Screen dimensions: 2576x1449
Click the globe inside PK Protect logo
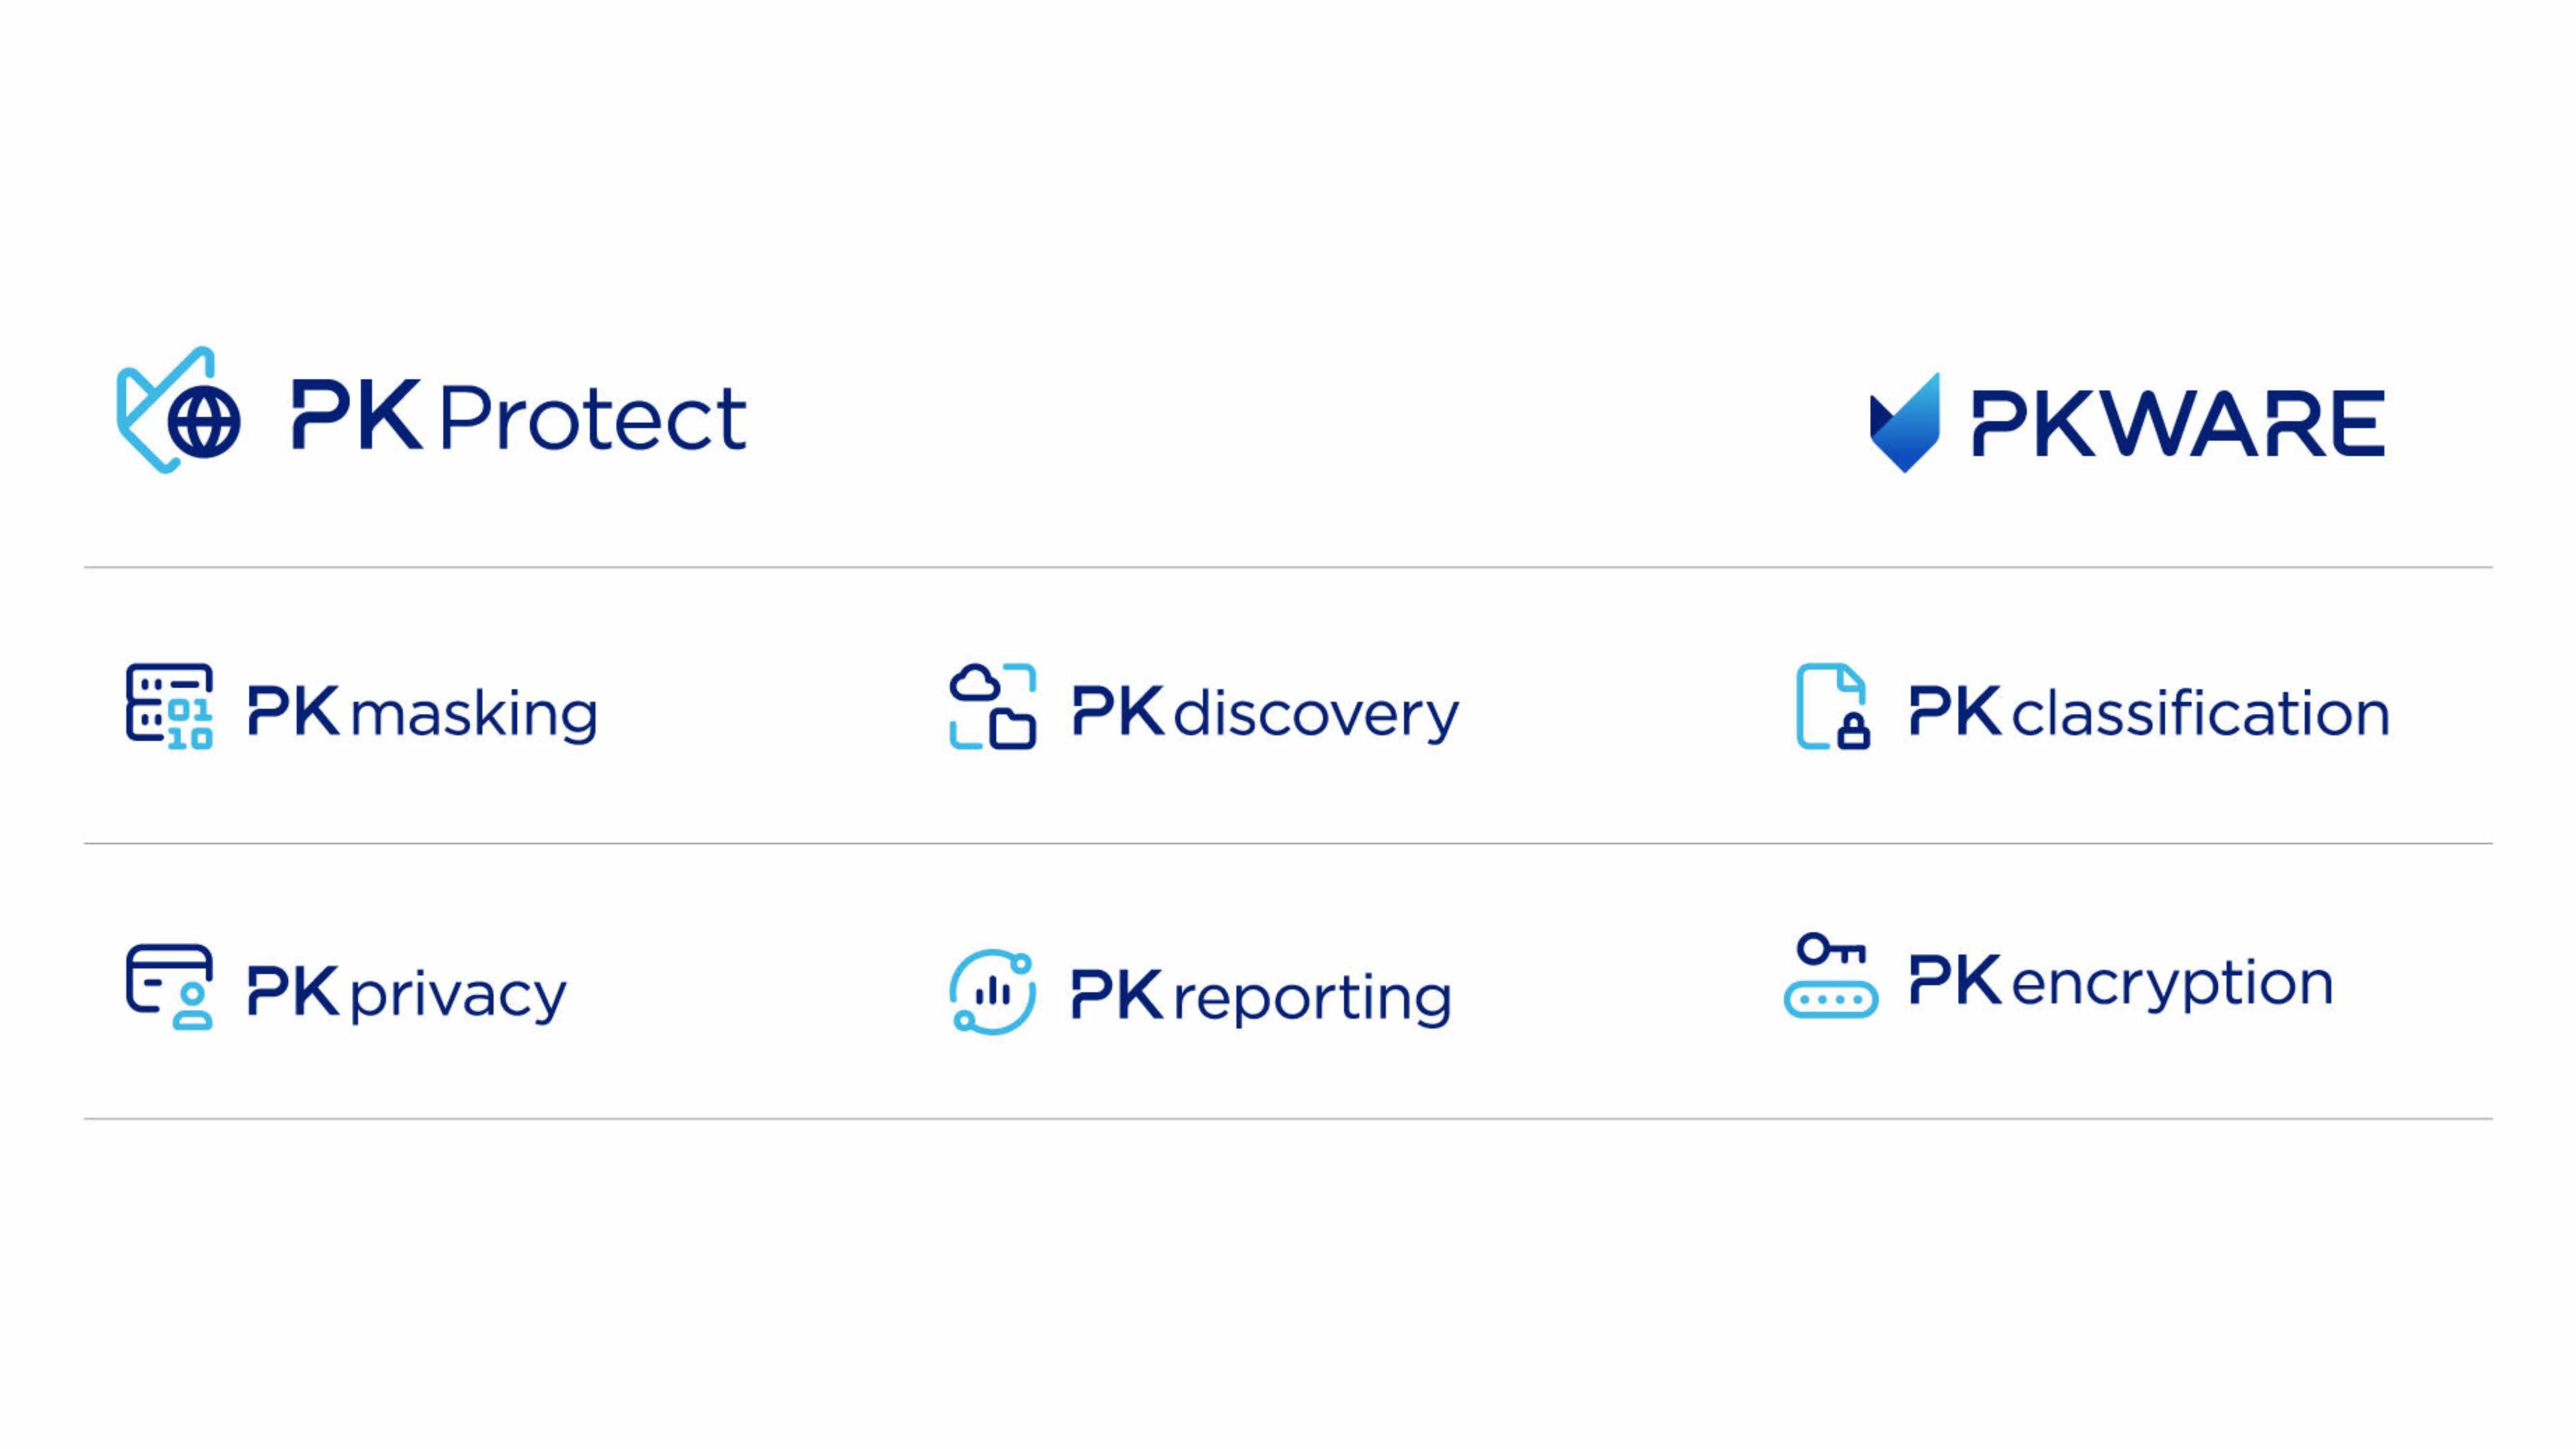click(204, 421)
